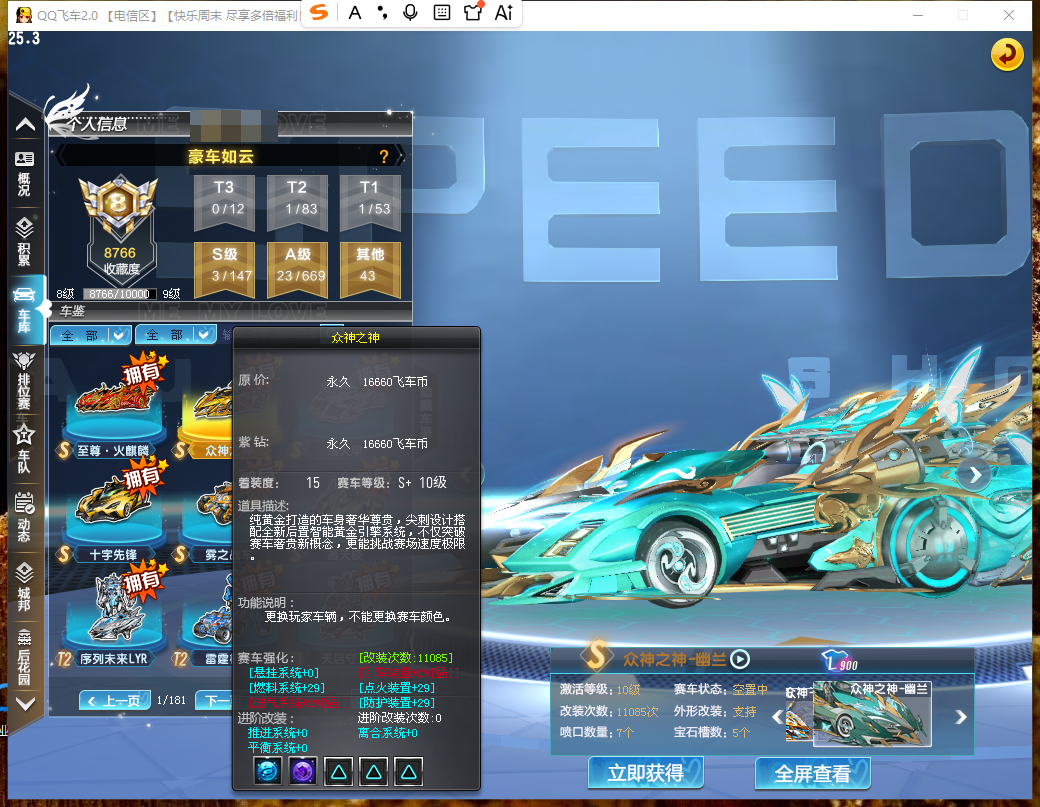Rotate car view with the right arrow

pyautogui.click(x=974, y=475)
